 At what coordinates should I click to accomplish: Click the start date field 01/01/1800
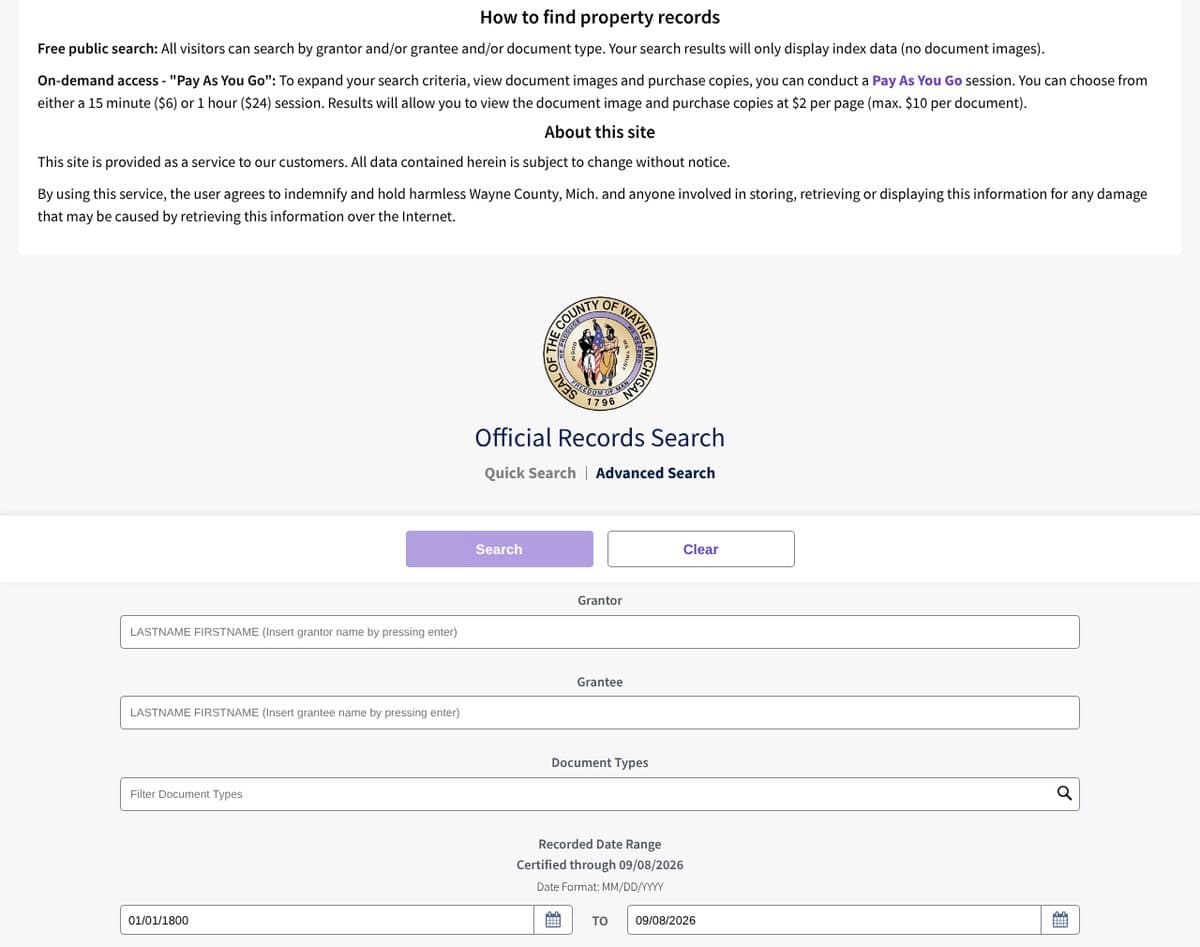click(327, 920)
